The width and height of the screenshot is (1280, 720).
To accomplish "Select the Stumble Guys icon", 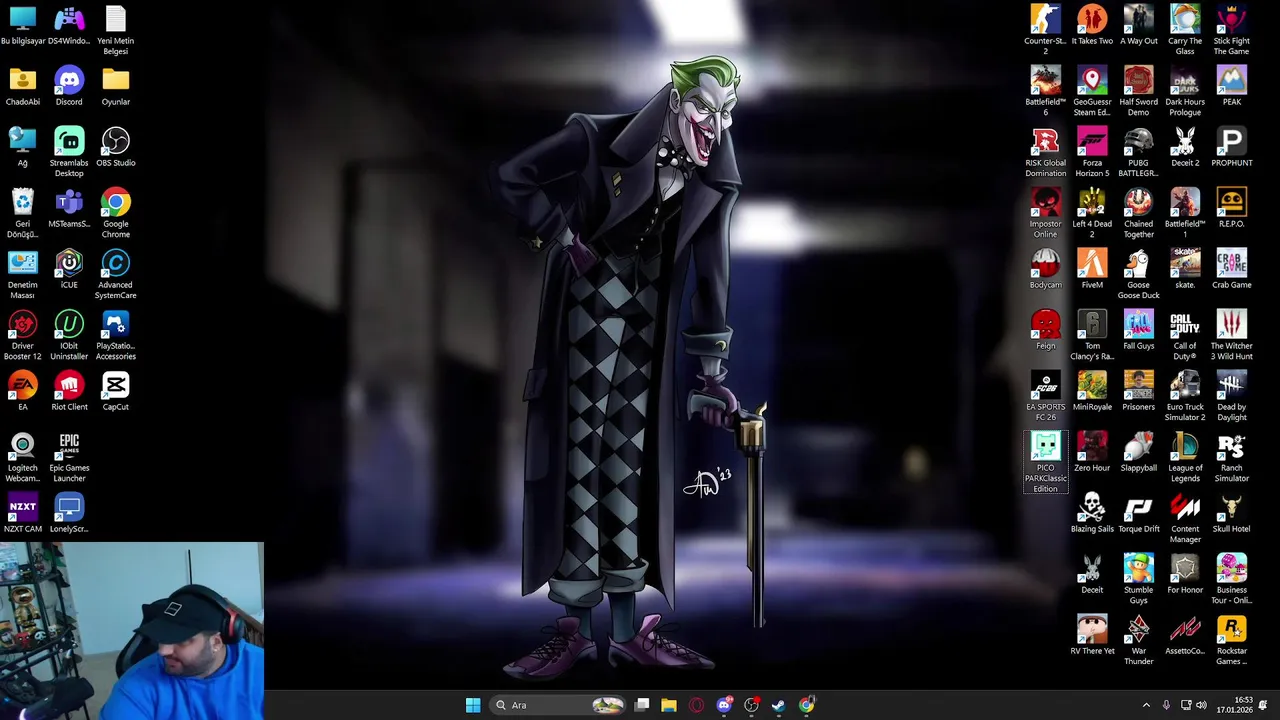I will pos(1138,579).
